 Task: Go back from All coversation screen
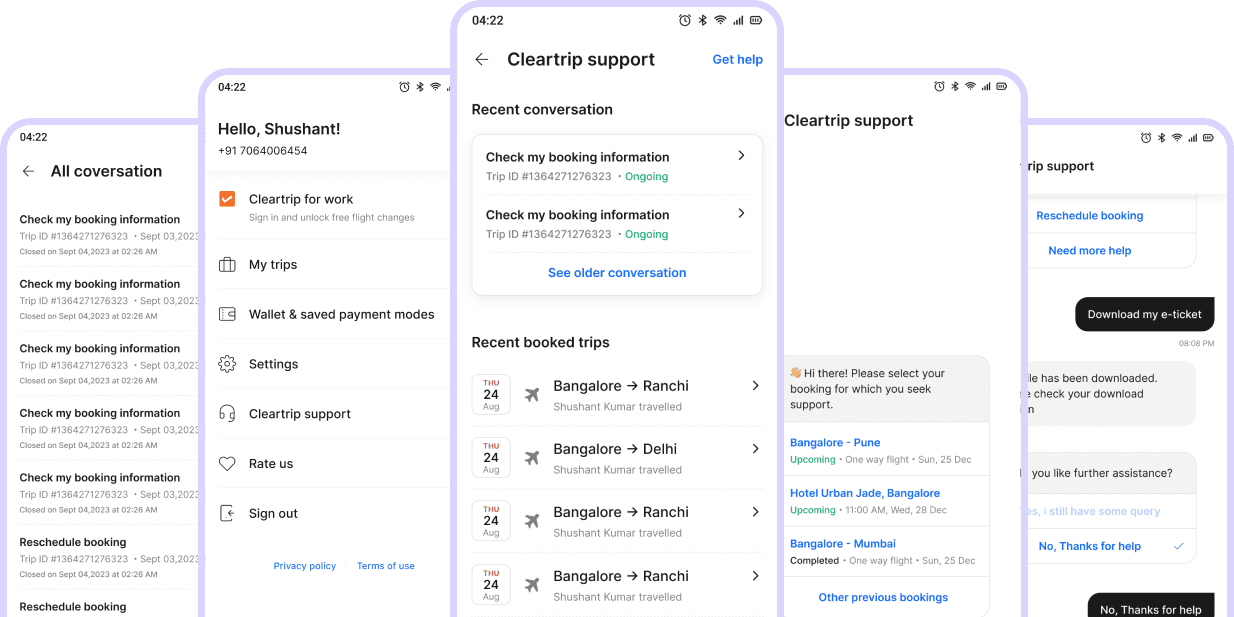pyautogui.click(x=28, y=171)
